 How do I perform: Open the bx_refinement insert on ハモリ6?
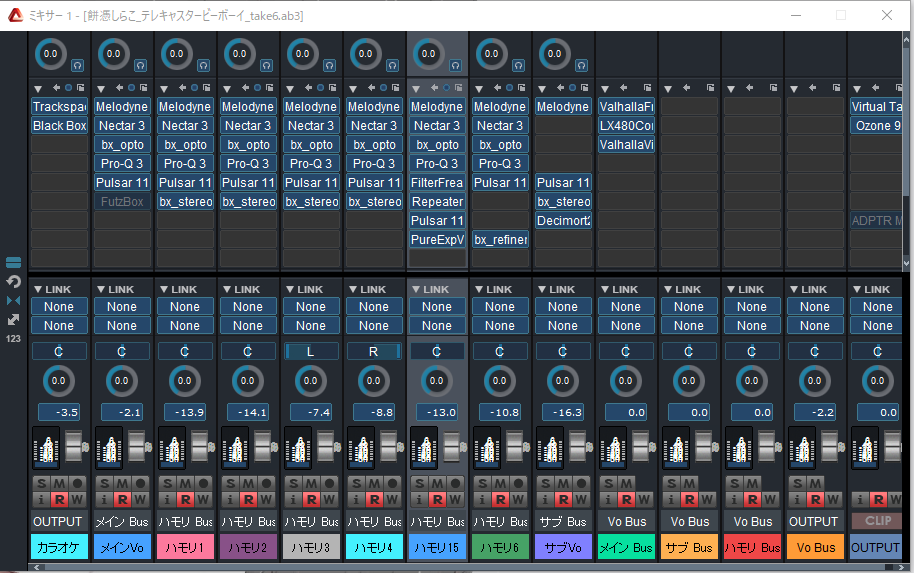click(500, 240)
